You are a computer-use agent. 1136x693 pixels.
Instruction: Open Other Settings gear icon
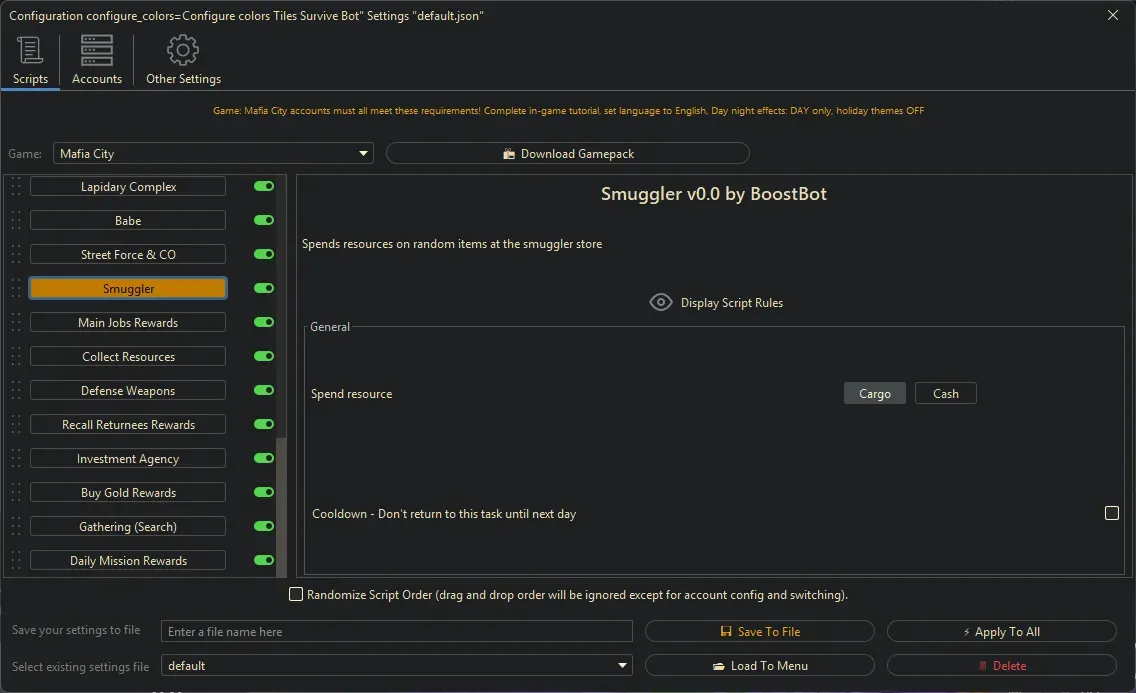(x=183, y=50)
